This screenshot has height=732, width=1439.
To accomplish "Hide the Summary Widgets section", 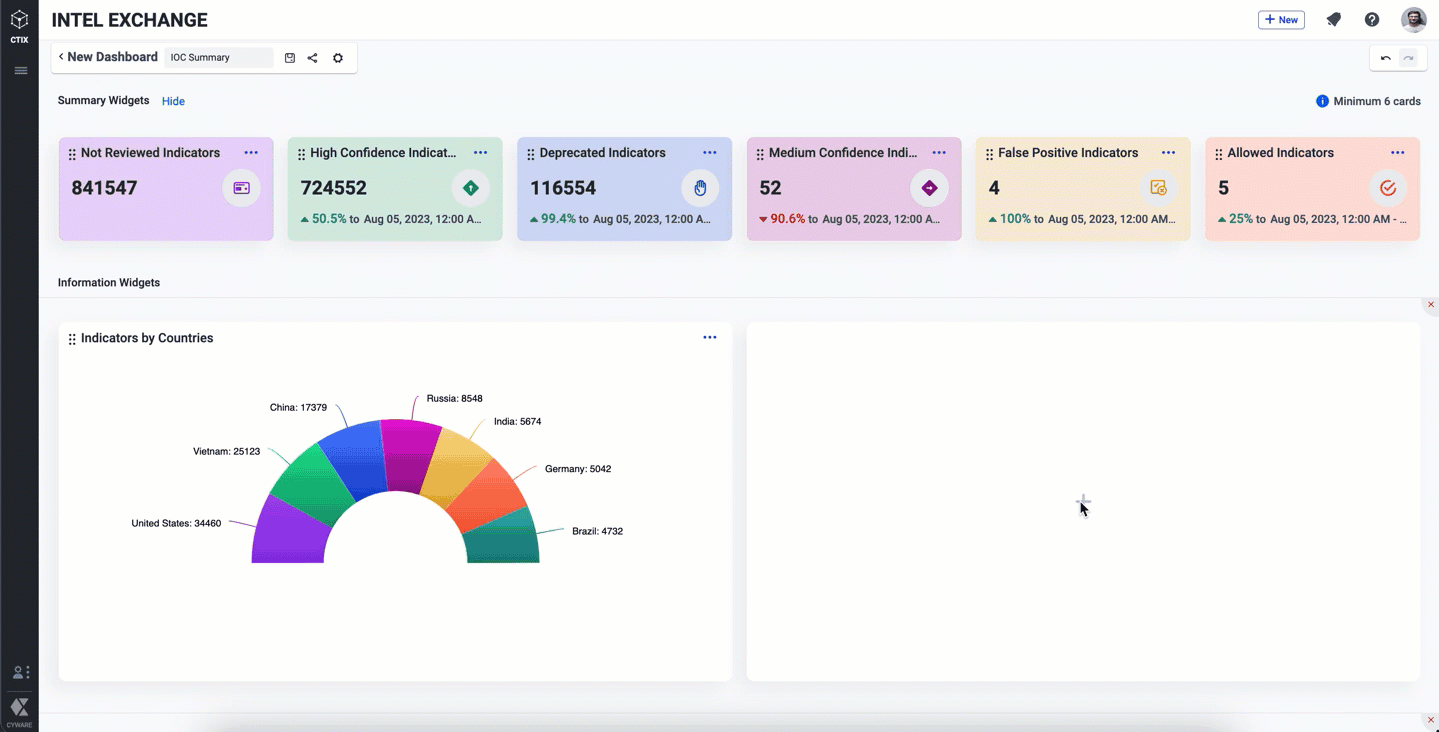I will tap(173, 101).
